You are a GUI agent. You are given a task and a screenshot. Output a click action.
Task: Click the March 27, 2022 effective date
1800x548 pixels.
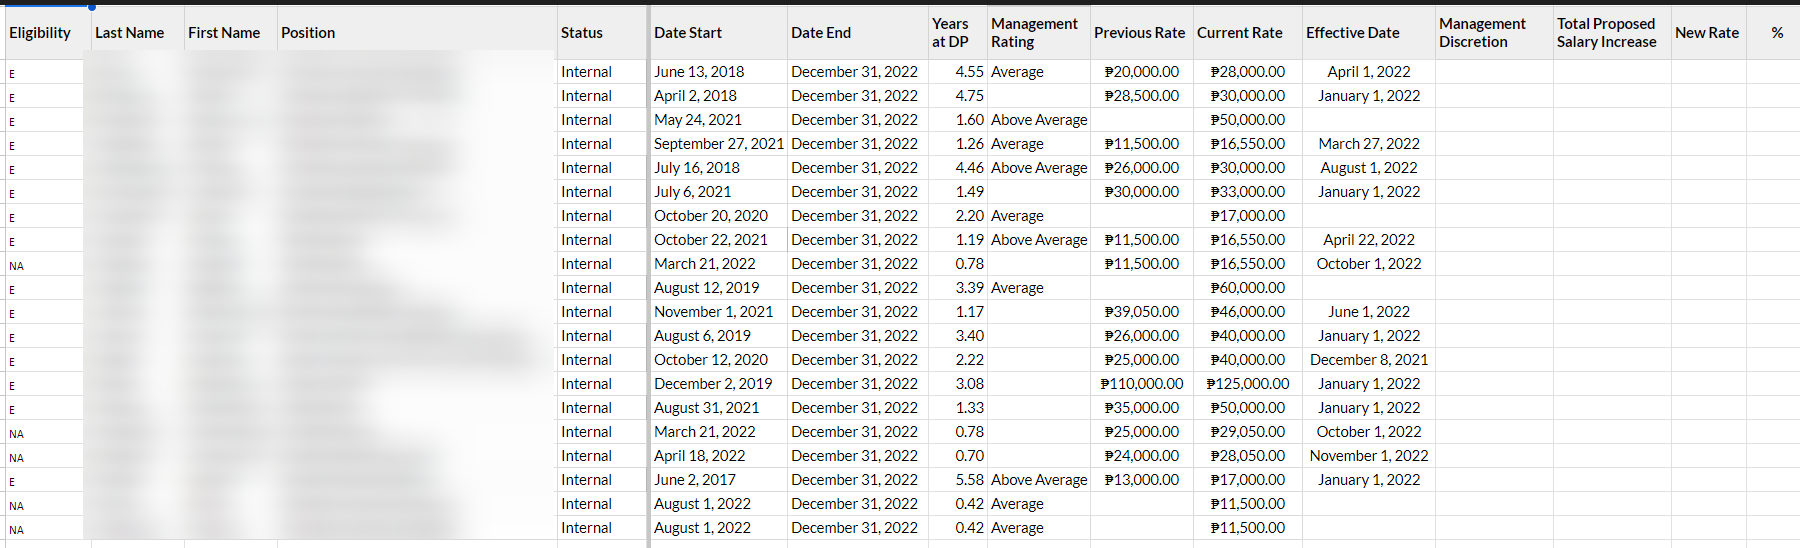[1368, 144]
